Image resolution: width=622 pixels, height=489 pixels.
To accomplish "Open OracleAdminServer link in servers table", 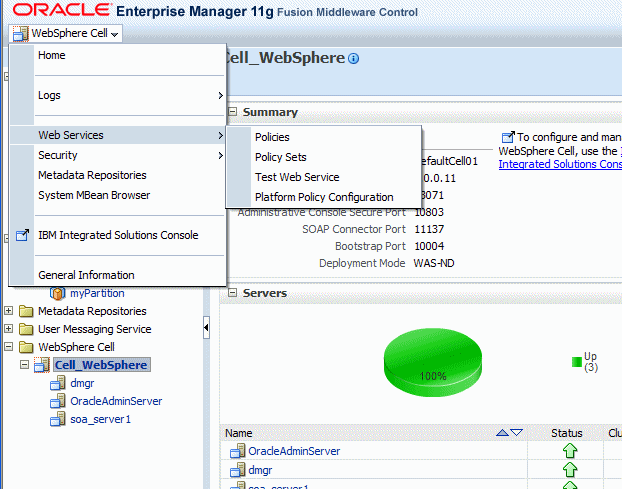I will point(294,451).
